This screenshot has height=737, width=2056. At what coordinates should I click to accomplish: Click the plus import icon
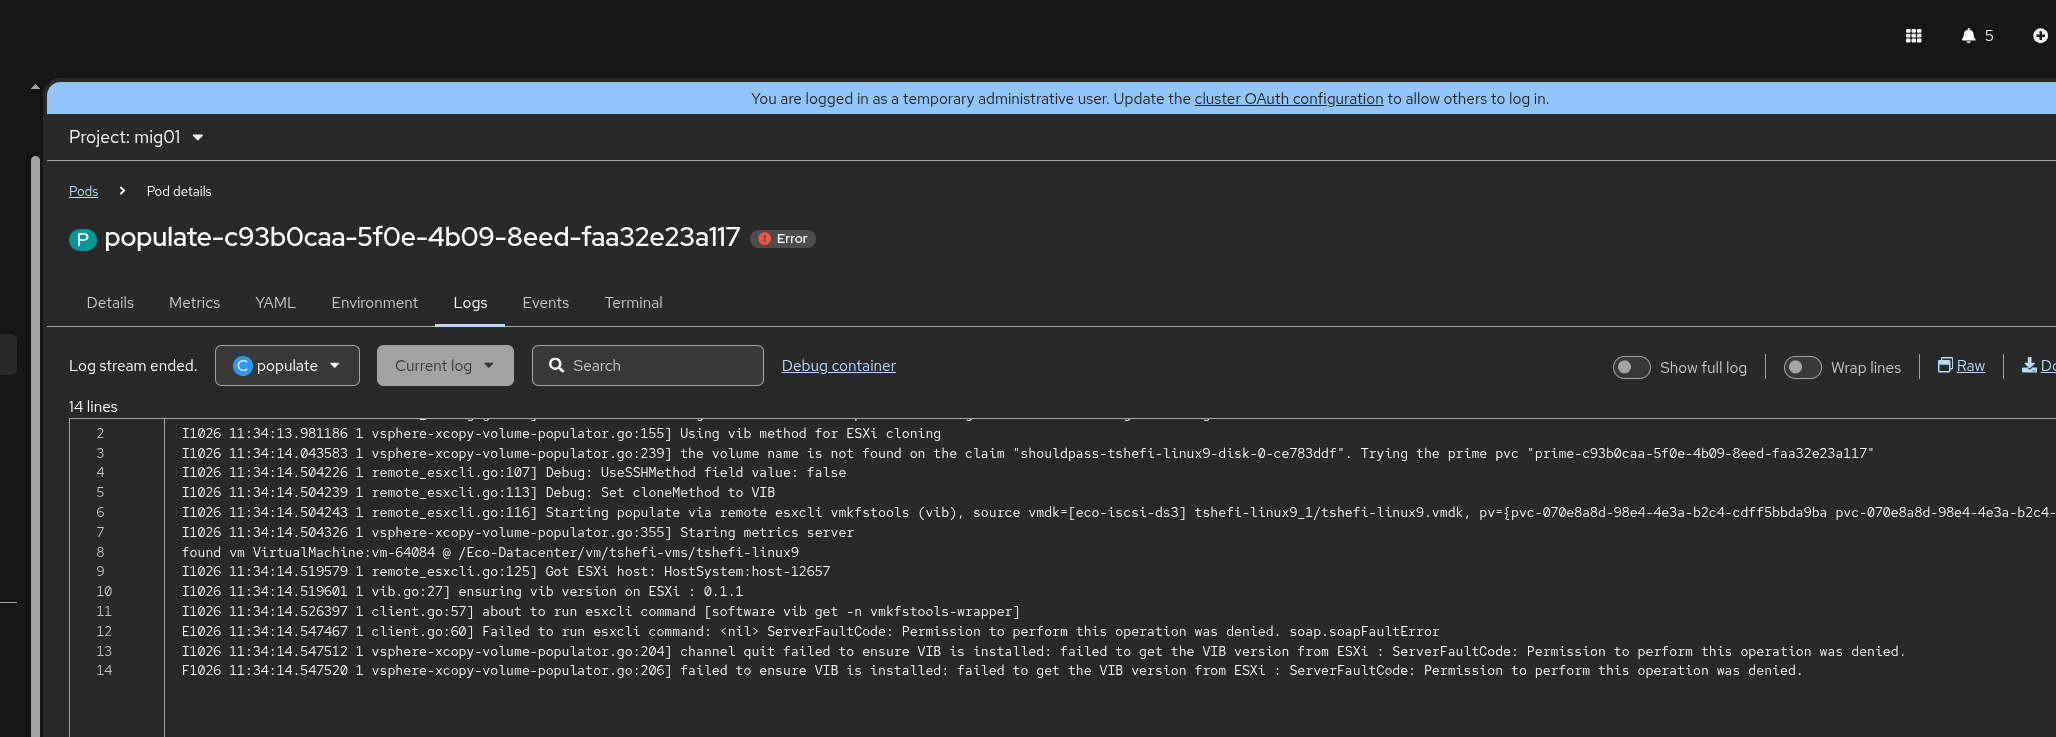[2040, 36]
